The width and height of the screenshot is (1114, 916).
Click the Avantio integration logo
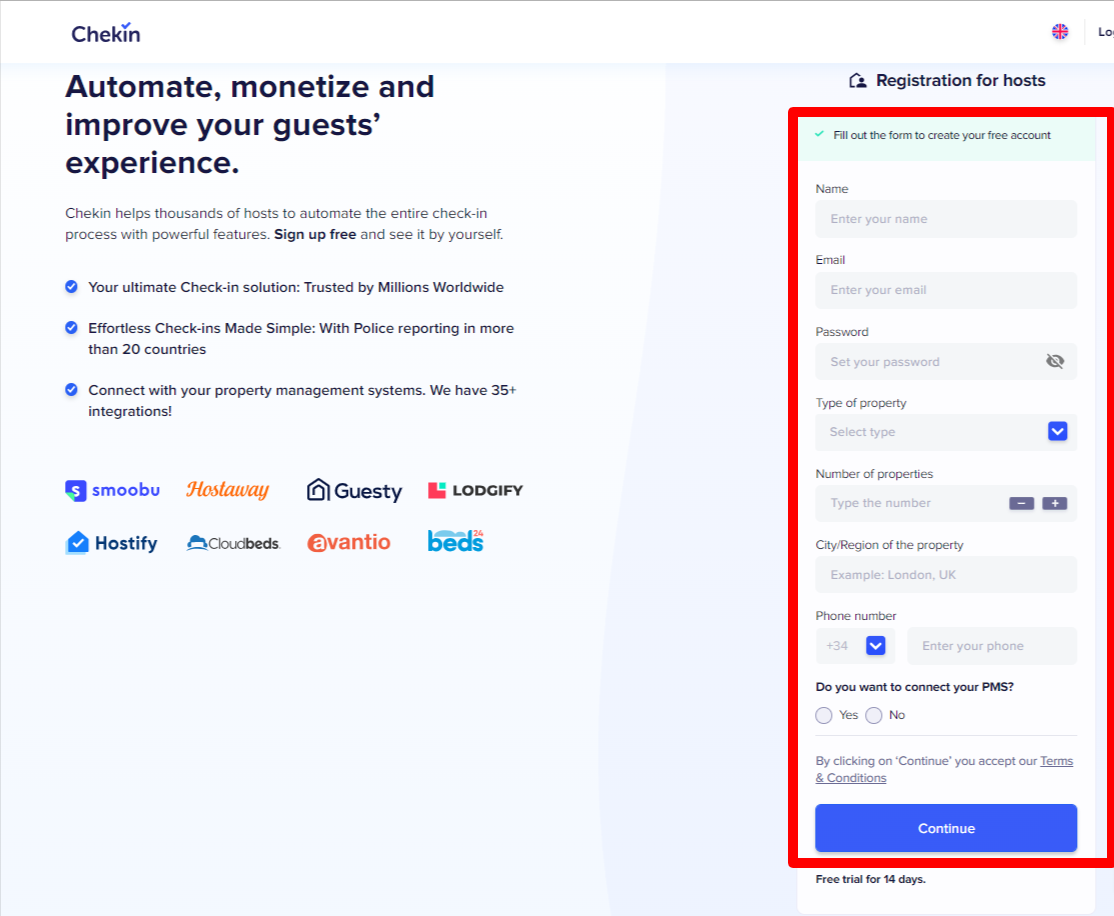349,543
